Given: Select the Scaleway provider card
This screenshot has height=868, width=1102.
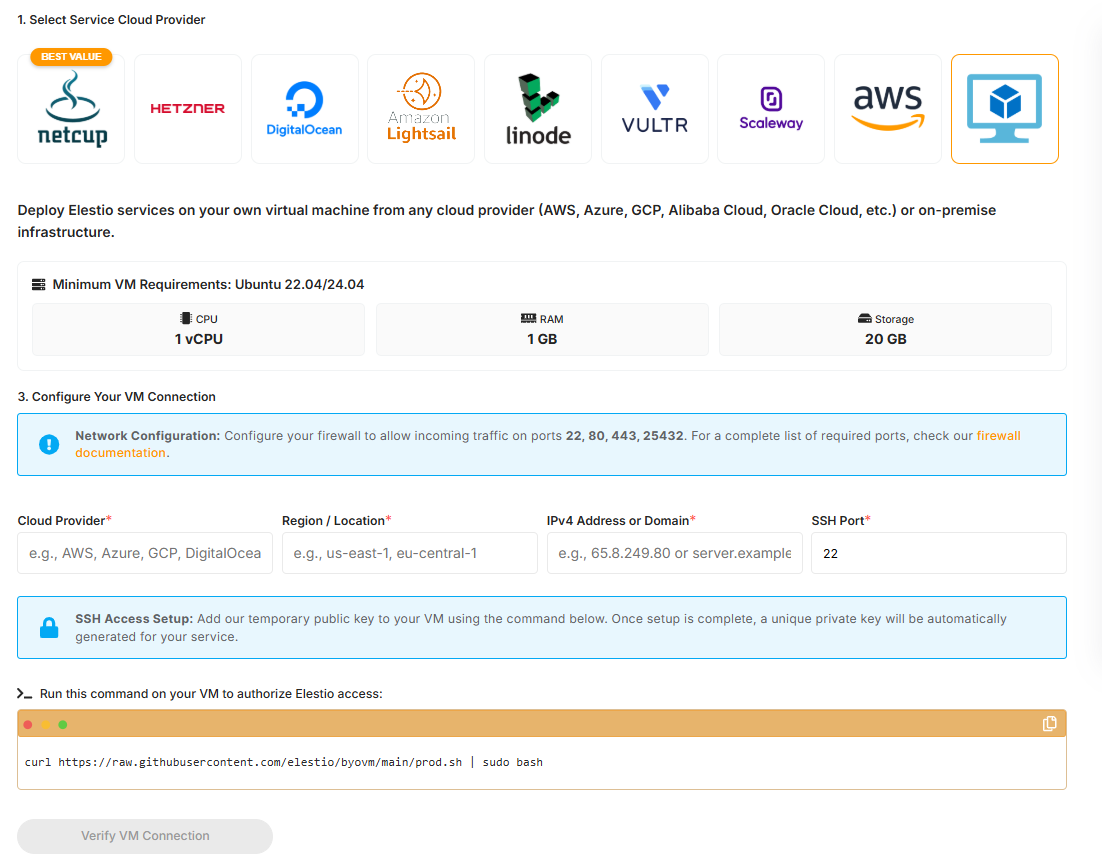Looking at the screenshot, I should (771, 108).
